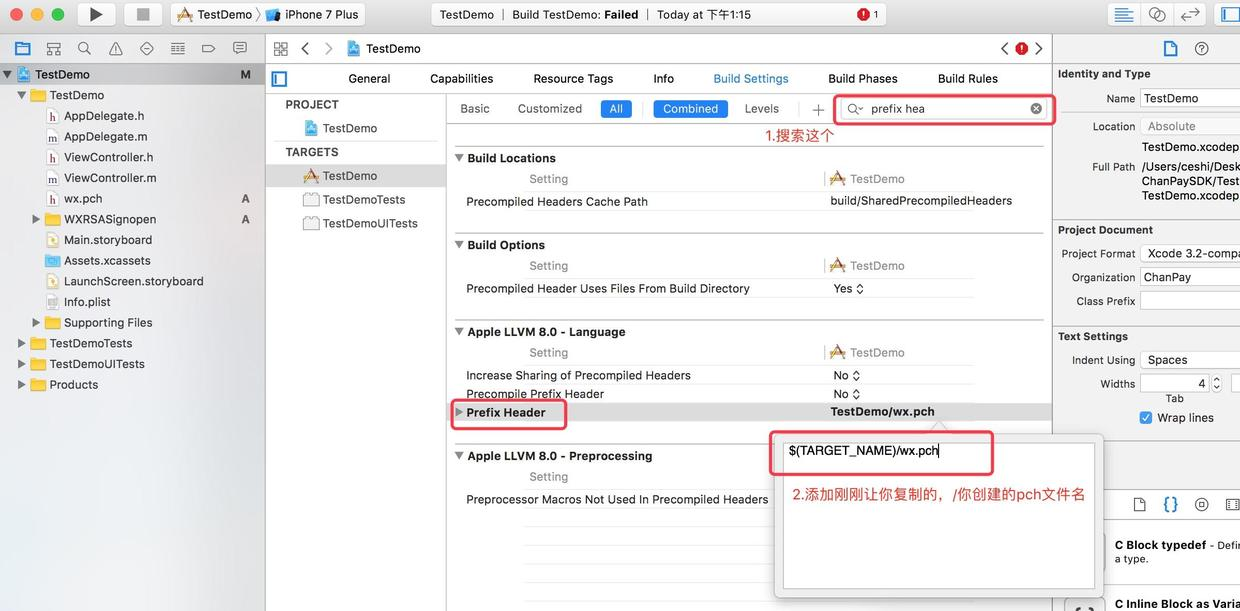The width and height of the screenshot is (1240, 611).
Task: Toggle the project and targets list sidebar
Action: coord(280,79)
